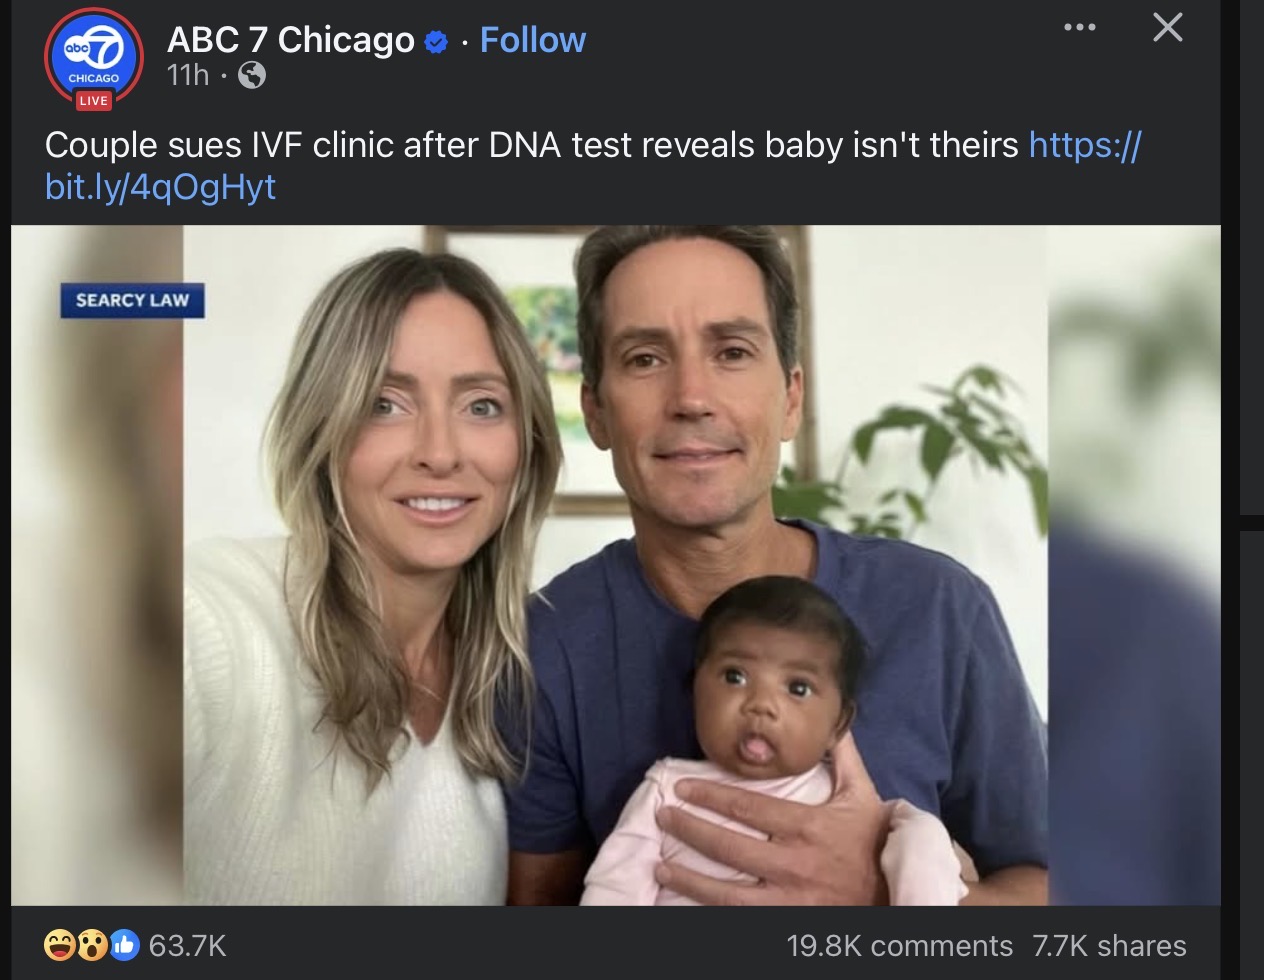1264x980 pixels.
Task: Click the red LIVE badge on the avatar
Action: [93, 100]
